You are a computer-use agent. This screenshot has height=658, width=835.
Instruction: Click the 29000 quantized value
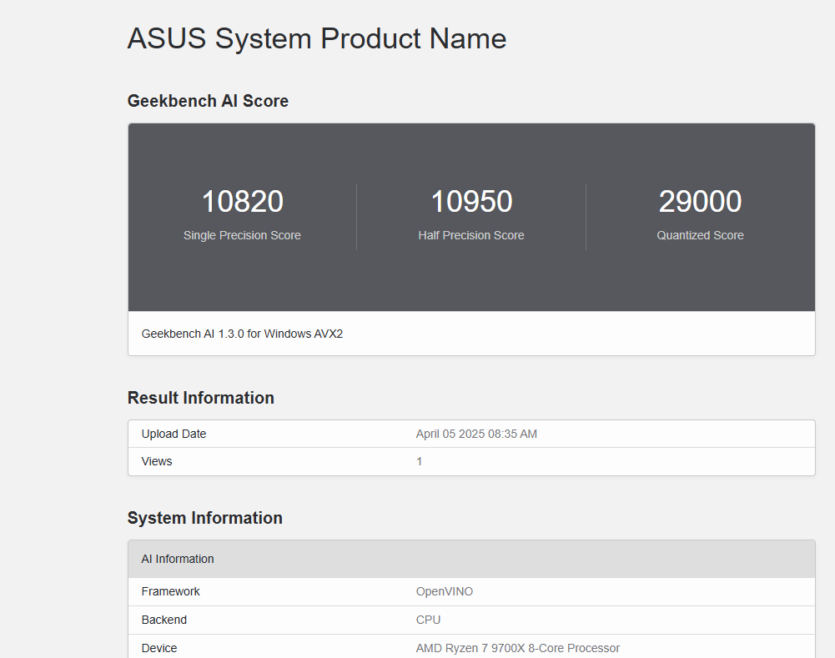(x=700, y=201)
